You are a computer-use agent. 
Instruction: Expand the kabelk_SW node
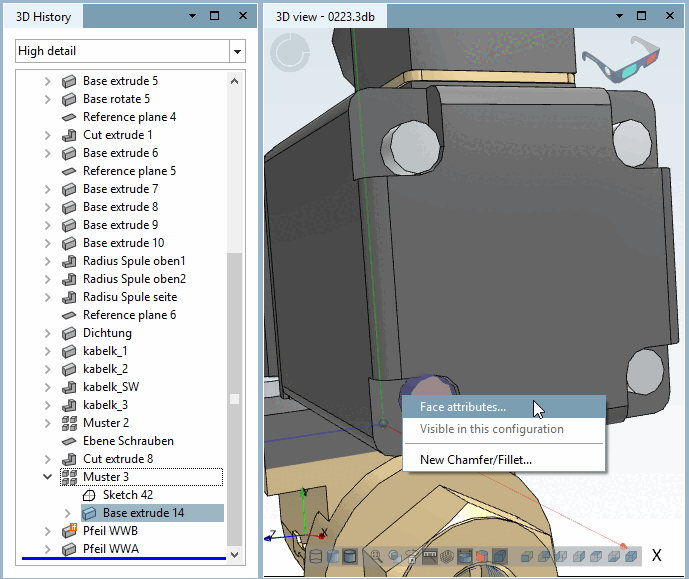point(47,387)
